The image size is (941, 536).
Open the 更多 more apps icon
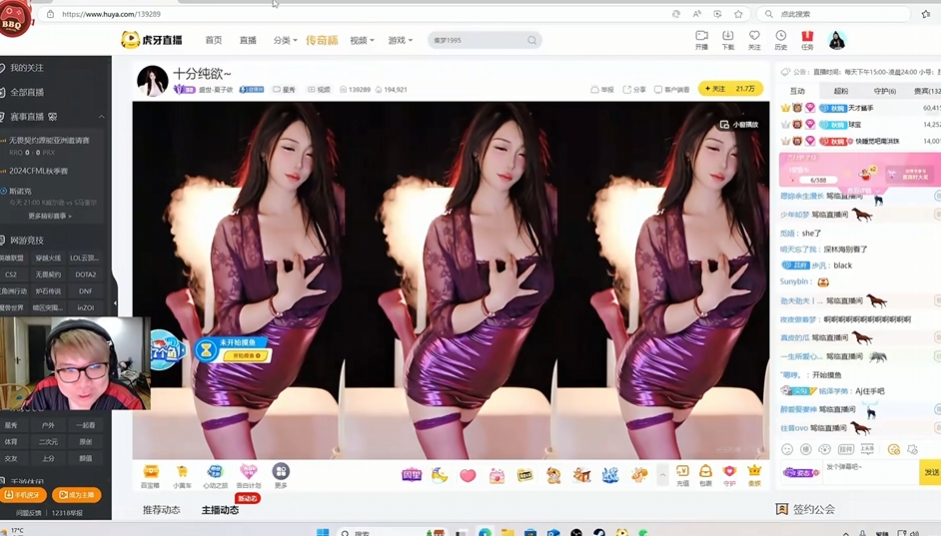280,475
